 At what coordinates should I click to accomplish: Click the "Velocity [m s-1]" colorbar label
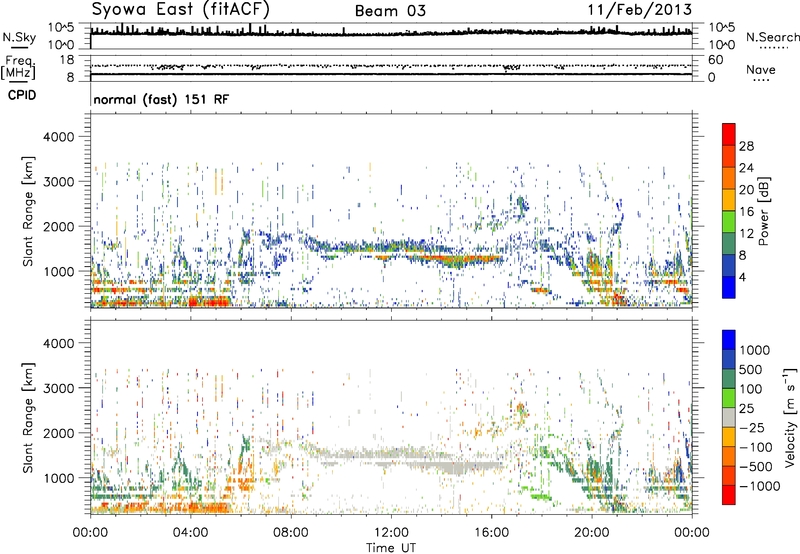coord(790,417)
